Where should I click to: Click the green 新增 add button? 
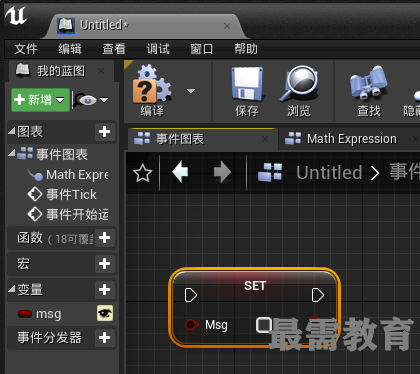click(x=40, y=100)
